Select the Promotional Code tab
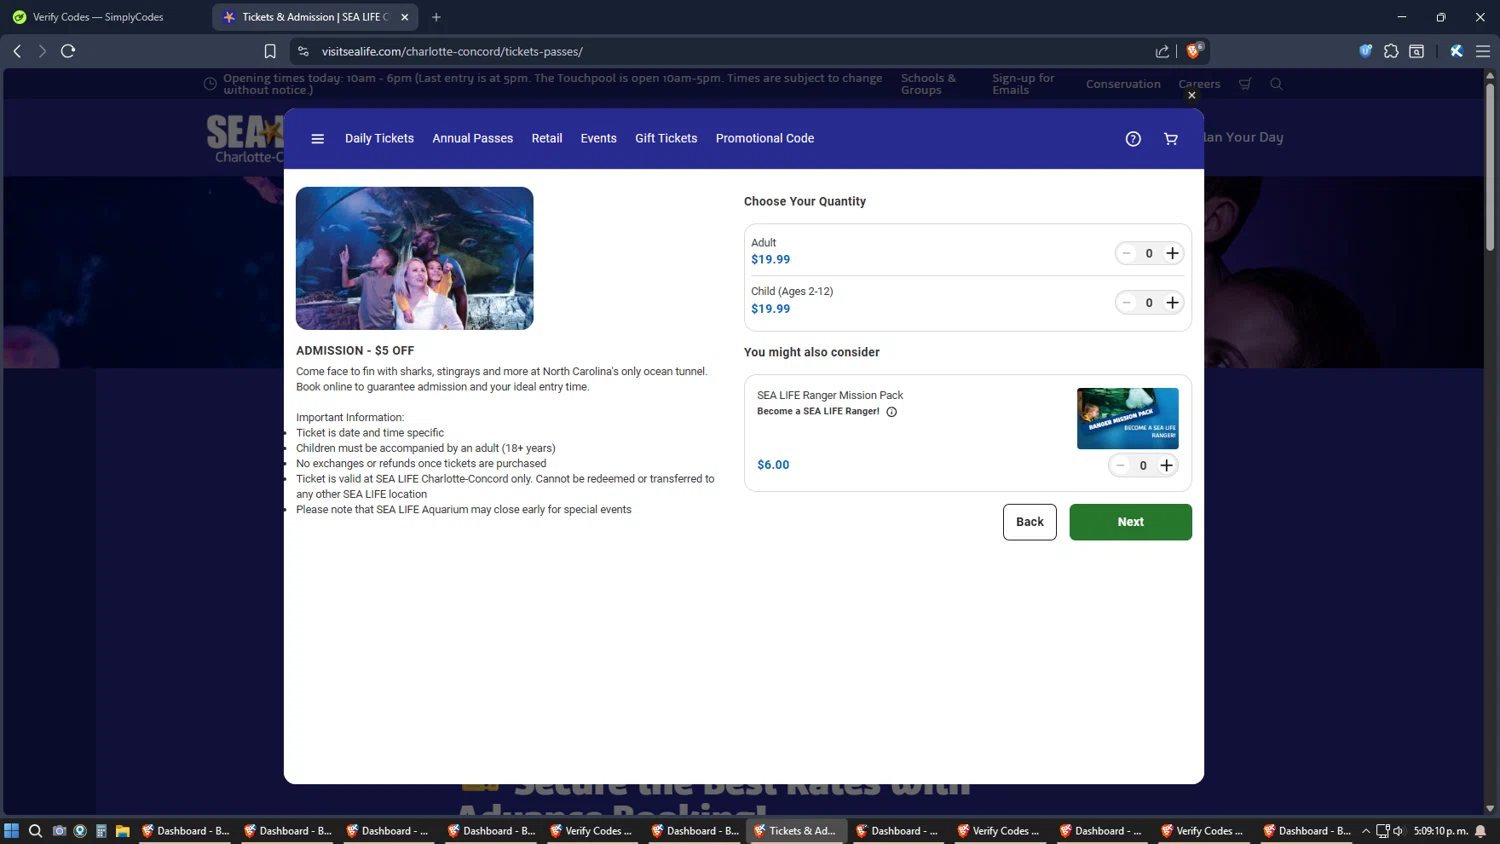The image size is (1500, 844). 765,139
